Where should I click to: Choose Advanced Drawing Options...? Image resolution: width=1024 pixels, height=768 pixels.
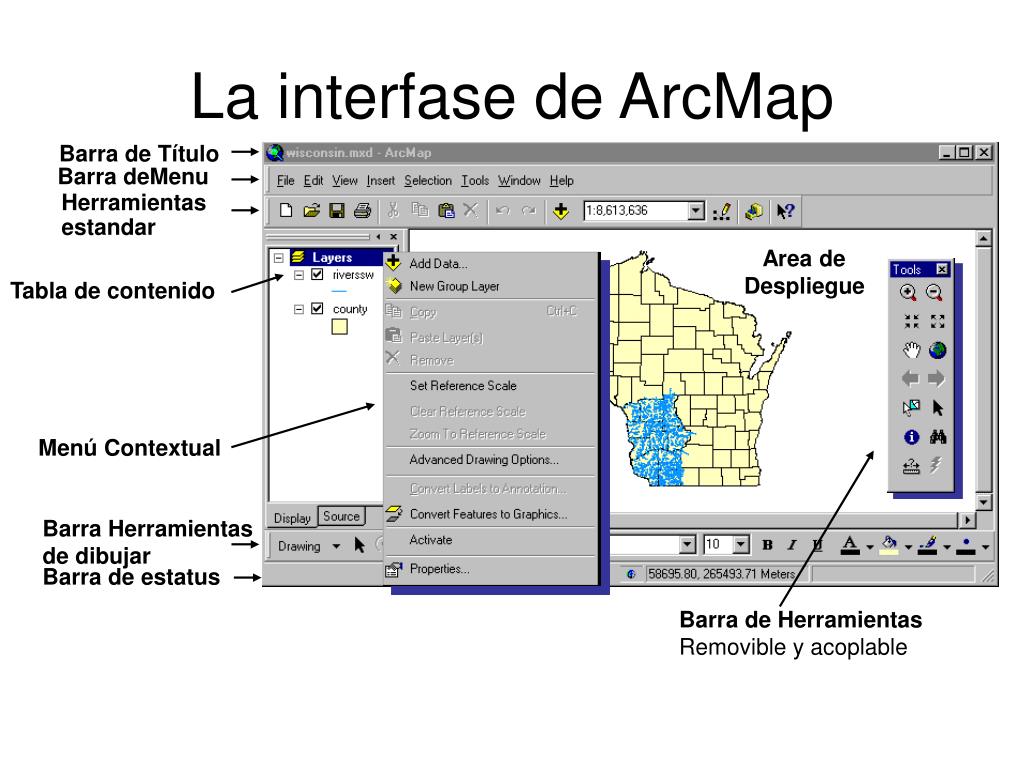pyautogui.click(x=491, y=460)
